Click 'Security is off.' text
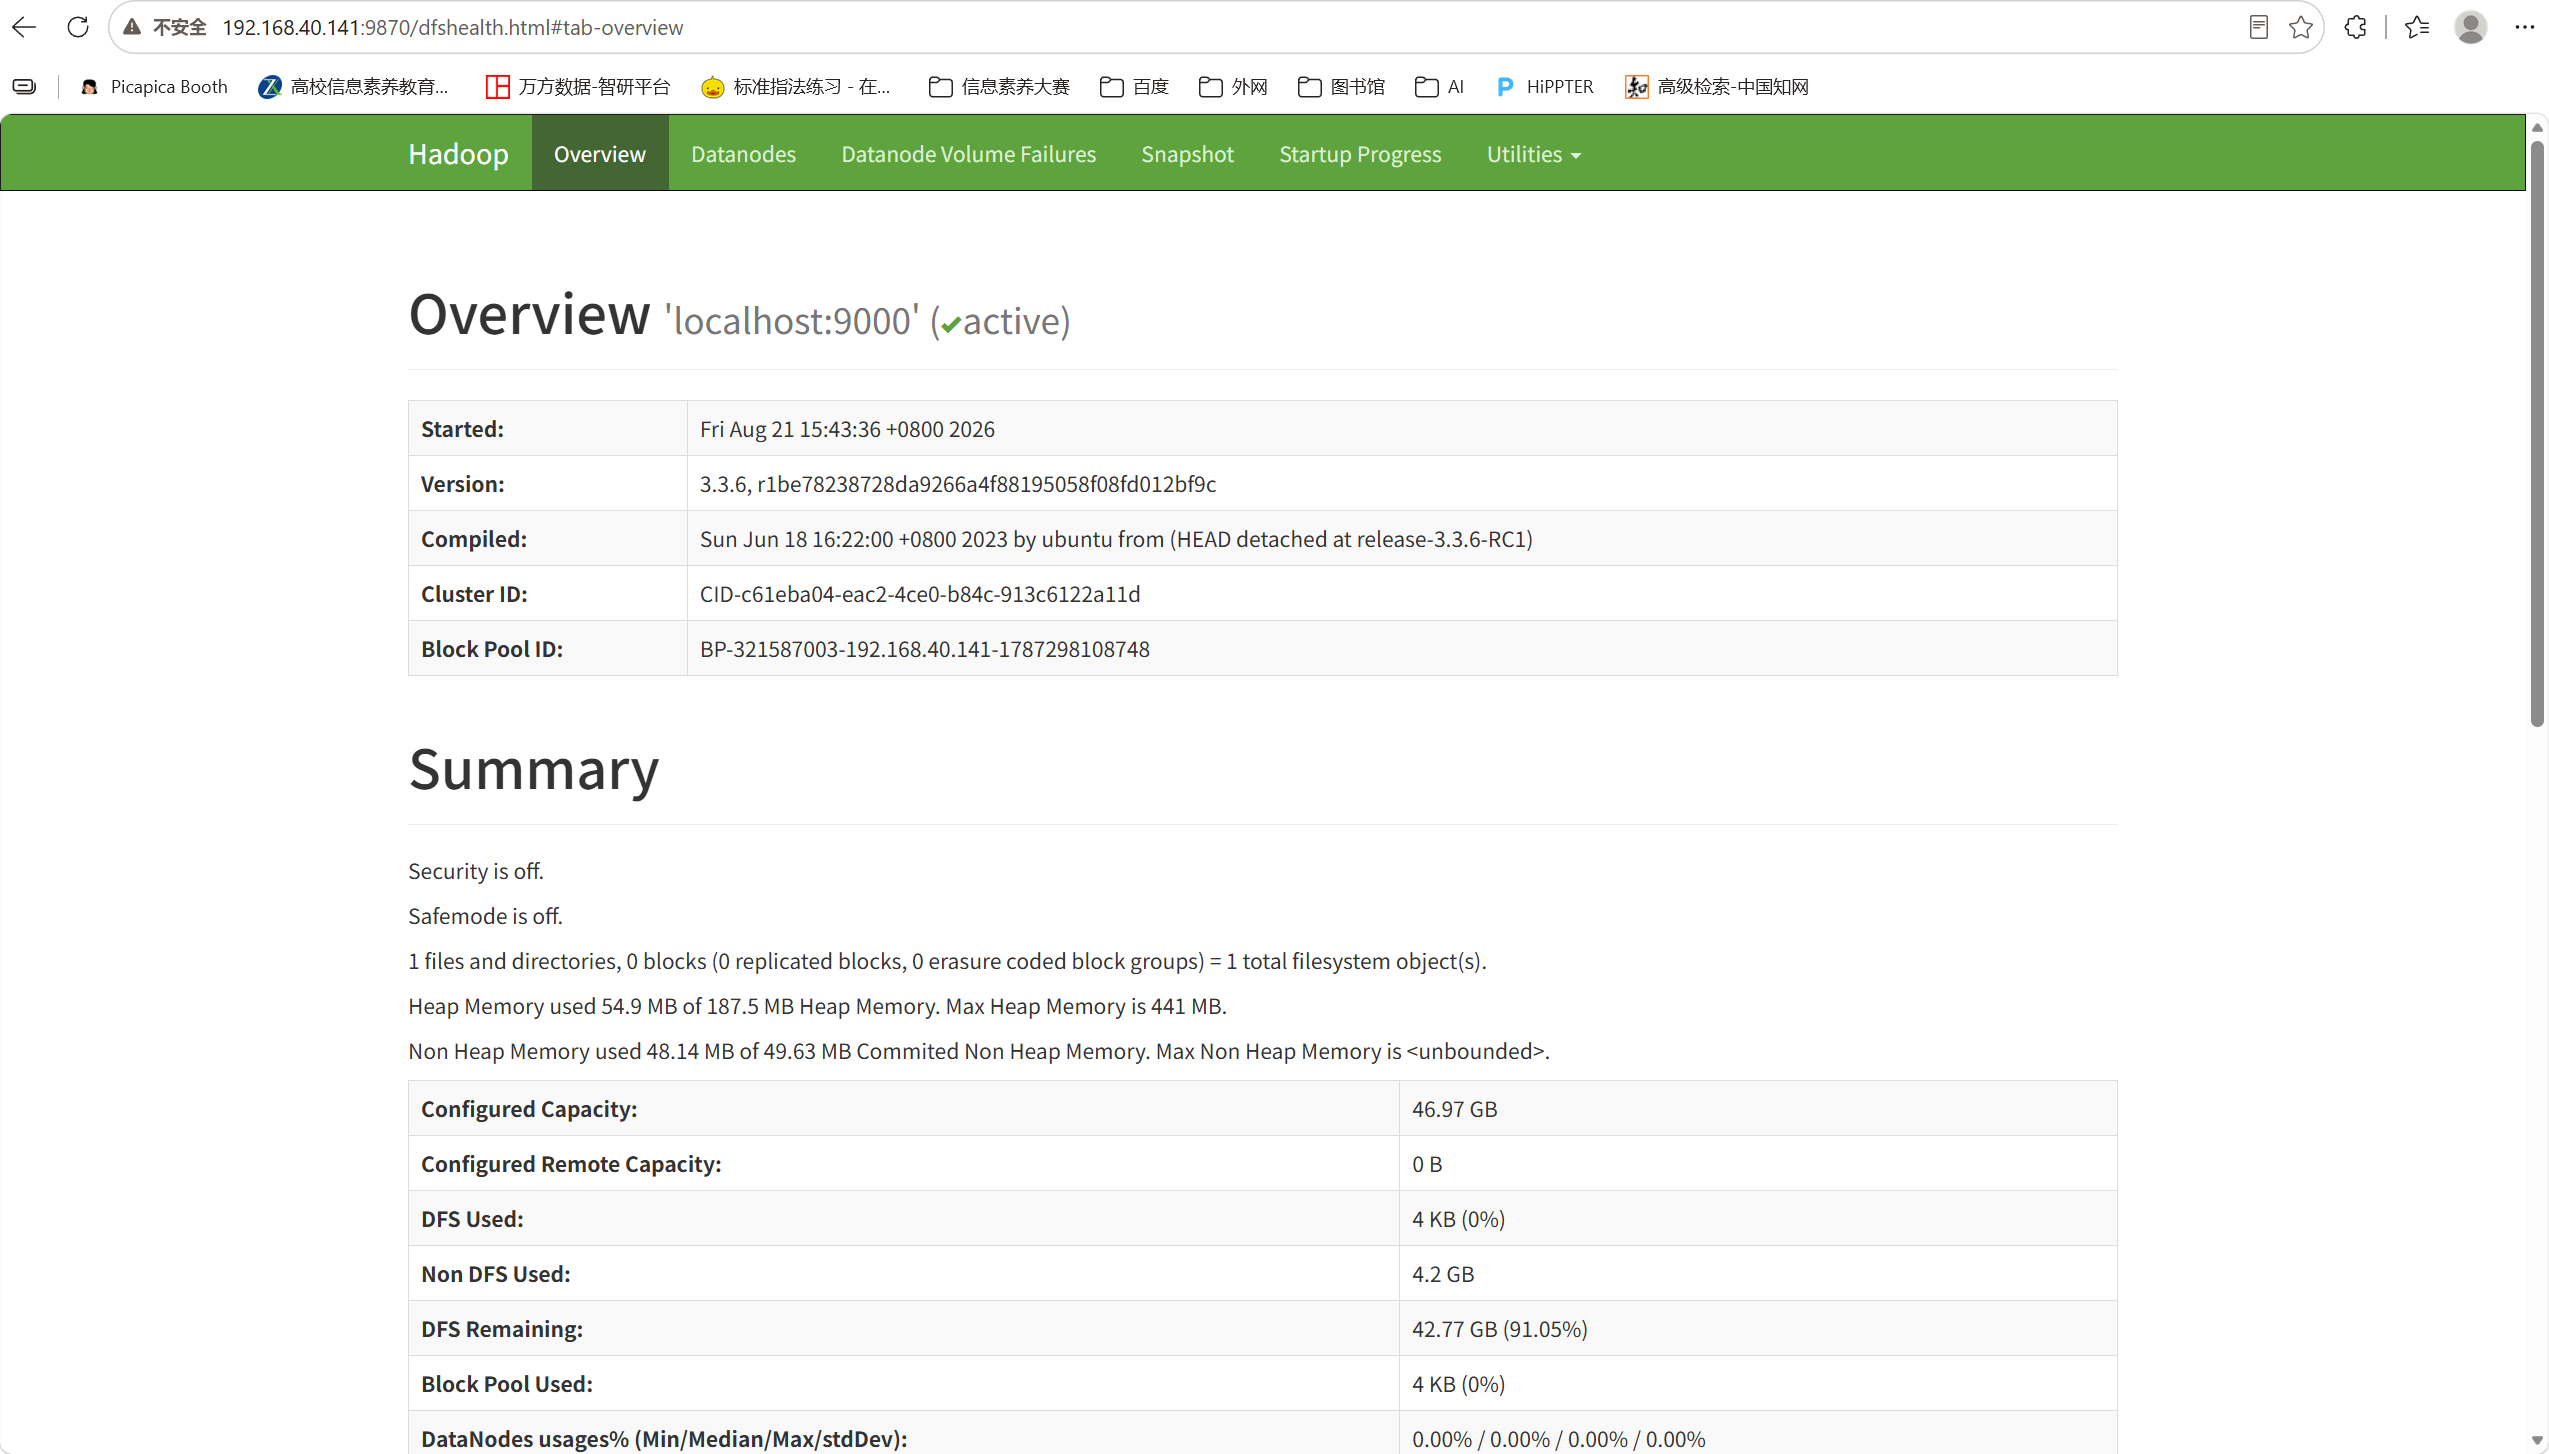 click(476, 871)
